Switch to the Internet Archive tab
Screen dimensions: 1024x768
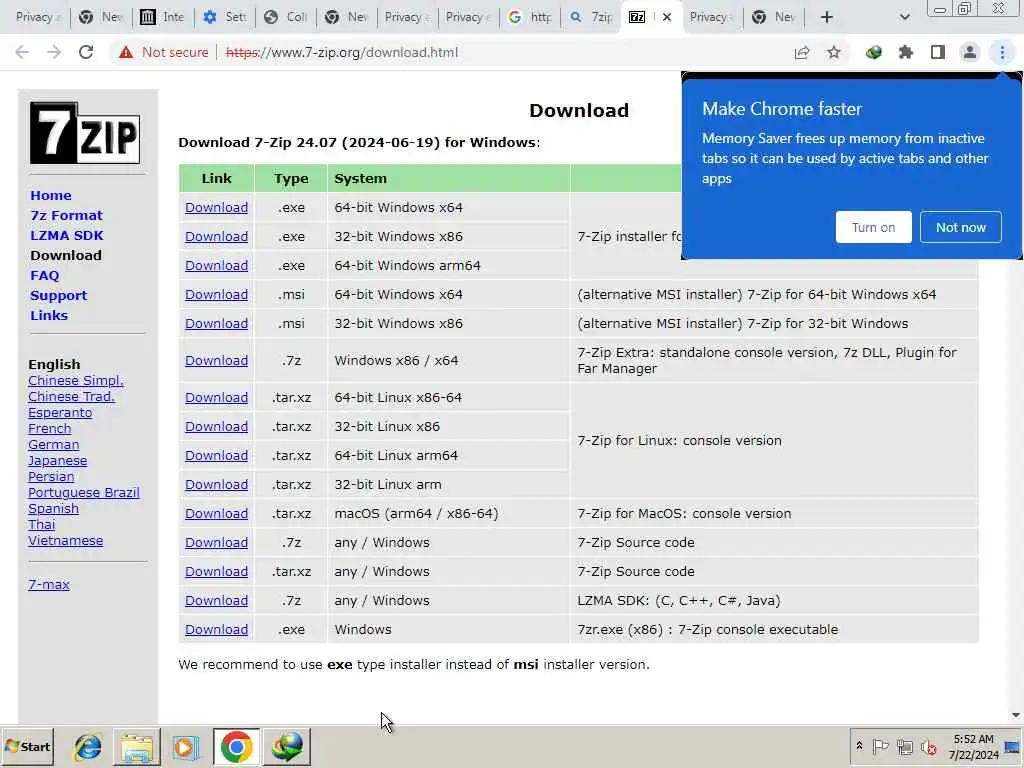point(163,17)
